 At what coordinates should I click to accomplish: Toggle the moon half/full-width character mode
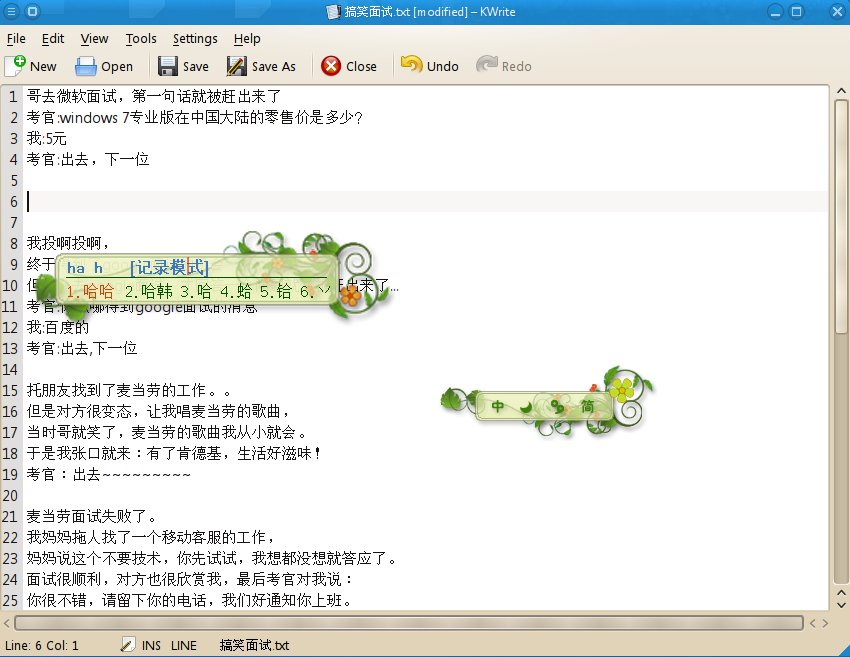[x=524, y=406]
